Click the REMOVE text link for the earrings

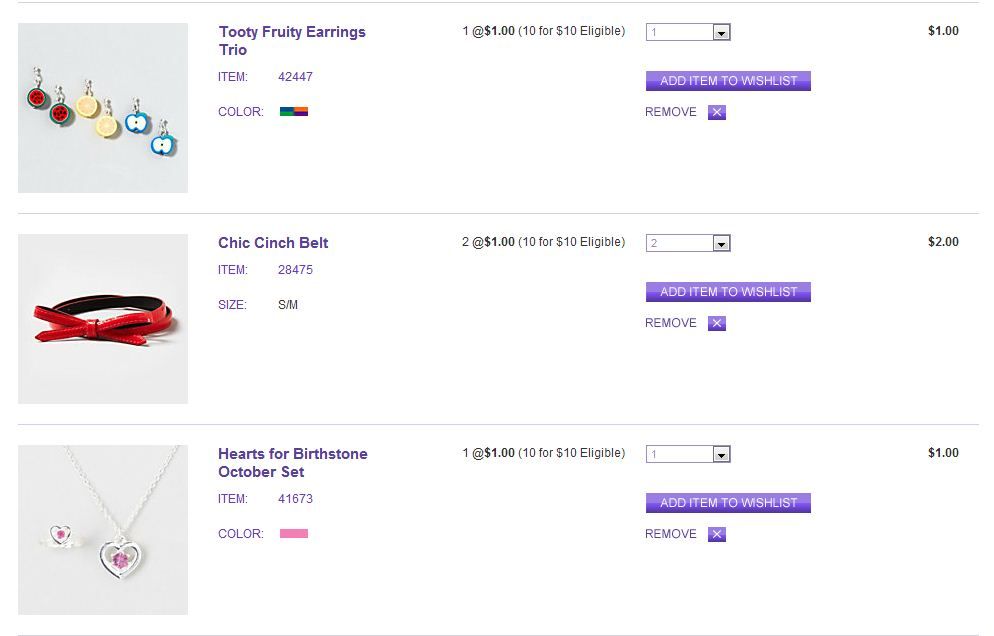point(671,112)
